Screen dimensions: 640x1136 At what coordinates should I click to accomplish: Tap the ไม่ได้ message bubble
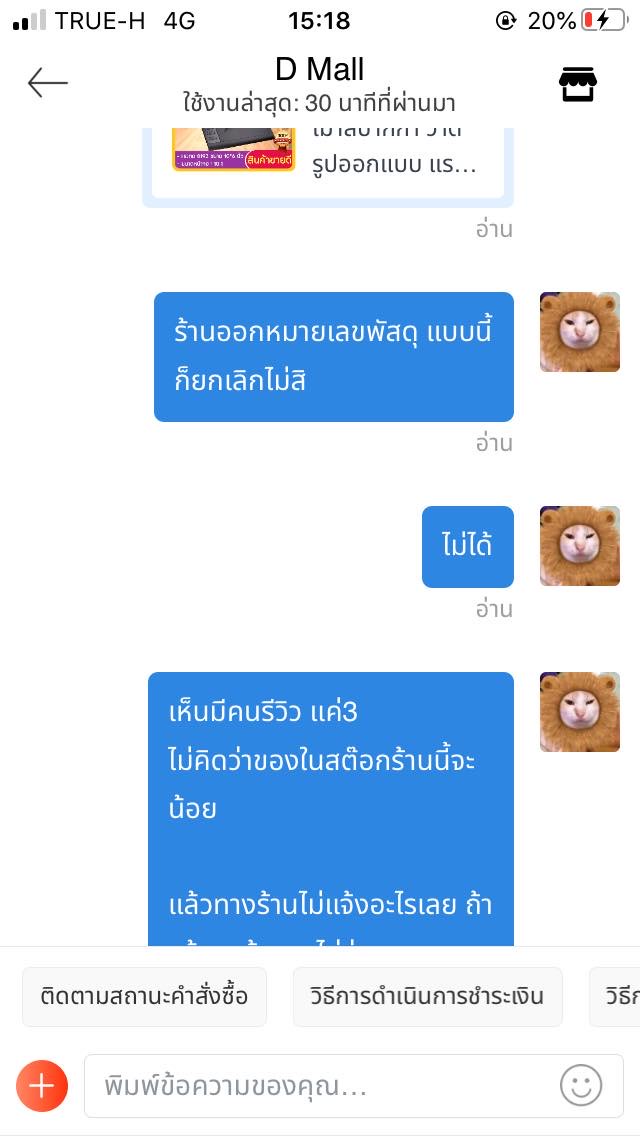[x=468, y=546]
